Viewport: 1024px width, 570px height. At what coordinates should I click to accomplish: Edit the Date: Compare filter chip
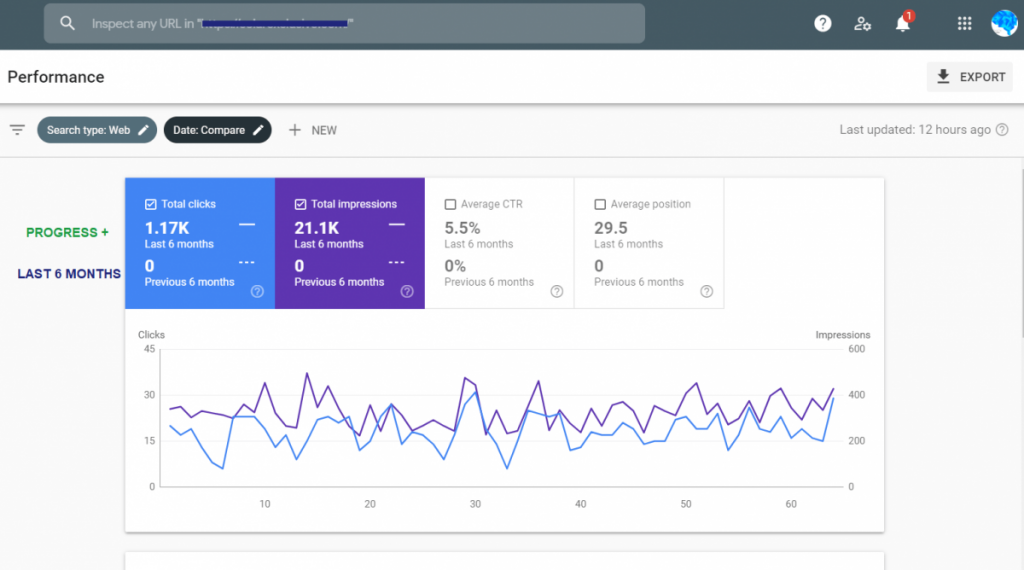pyautogui.click(x=217, y=130)
